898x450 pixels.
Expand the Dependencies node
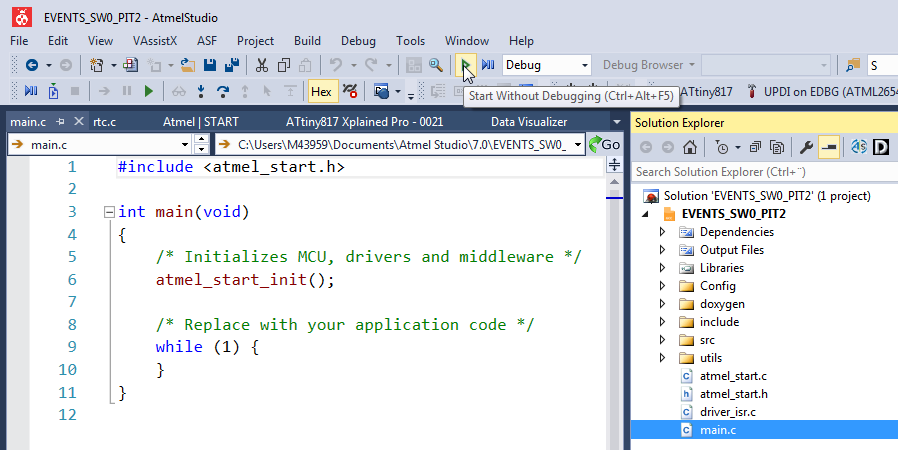point(663,232)
